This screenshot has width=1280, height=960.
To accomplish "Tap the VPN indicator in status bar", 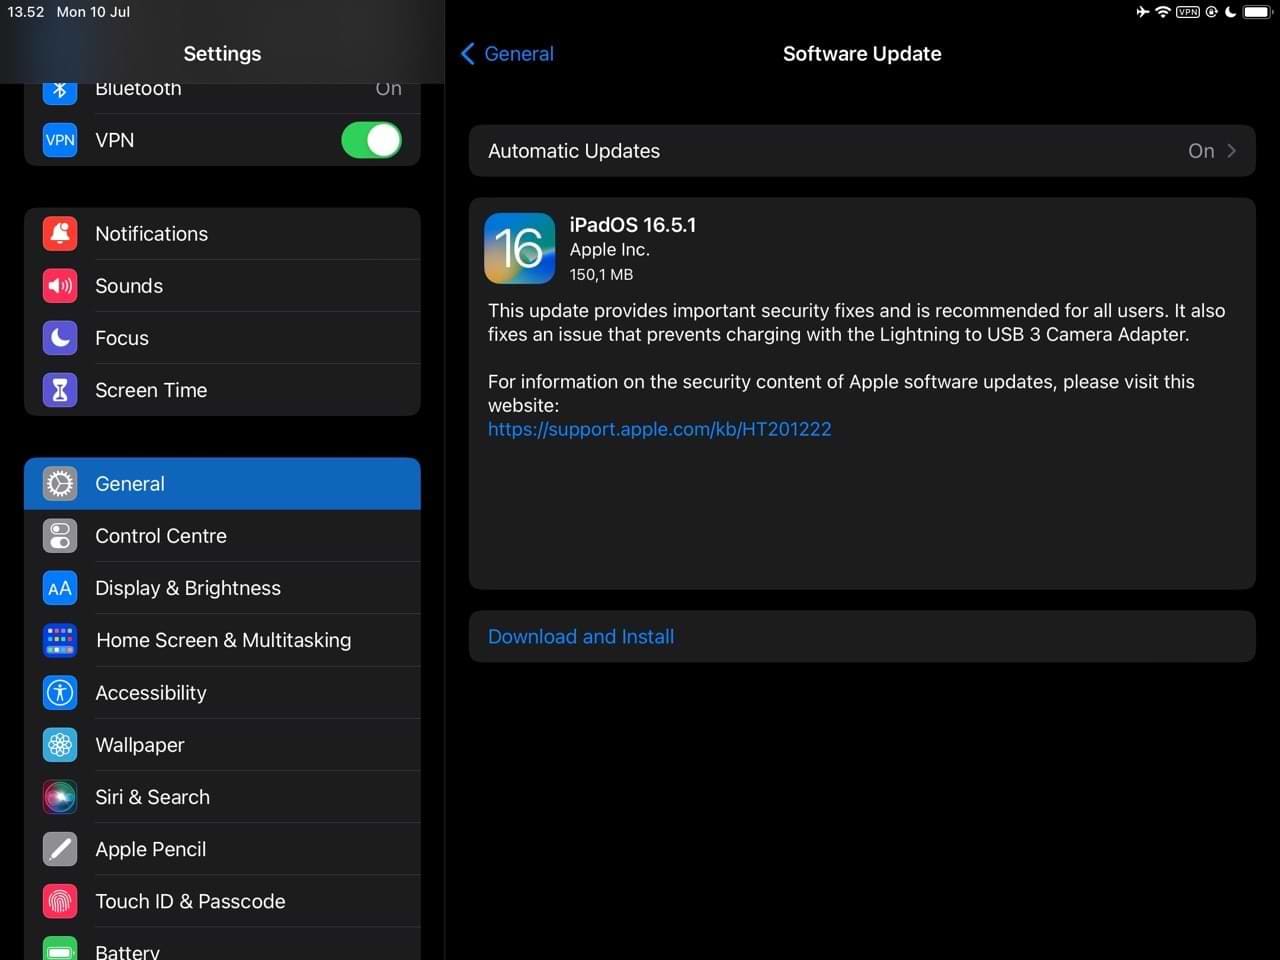I will [x=1188, y=12].
